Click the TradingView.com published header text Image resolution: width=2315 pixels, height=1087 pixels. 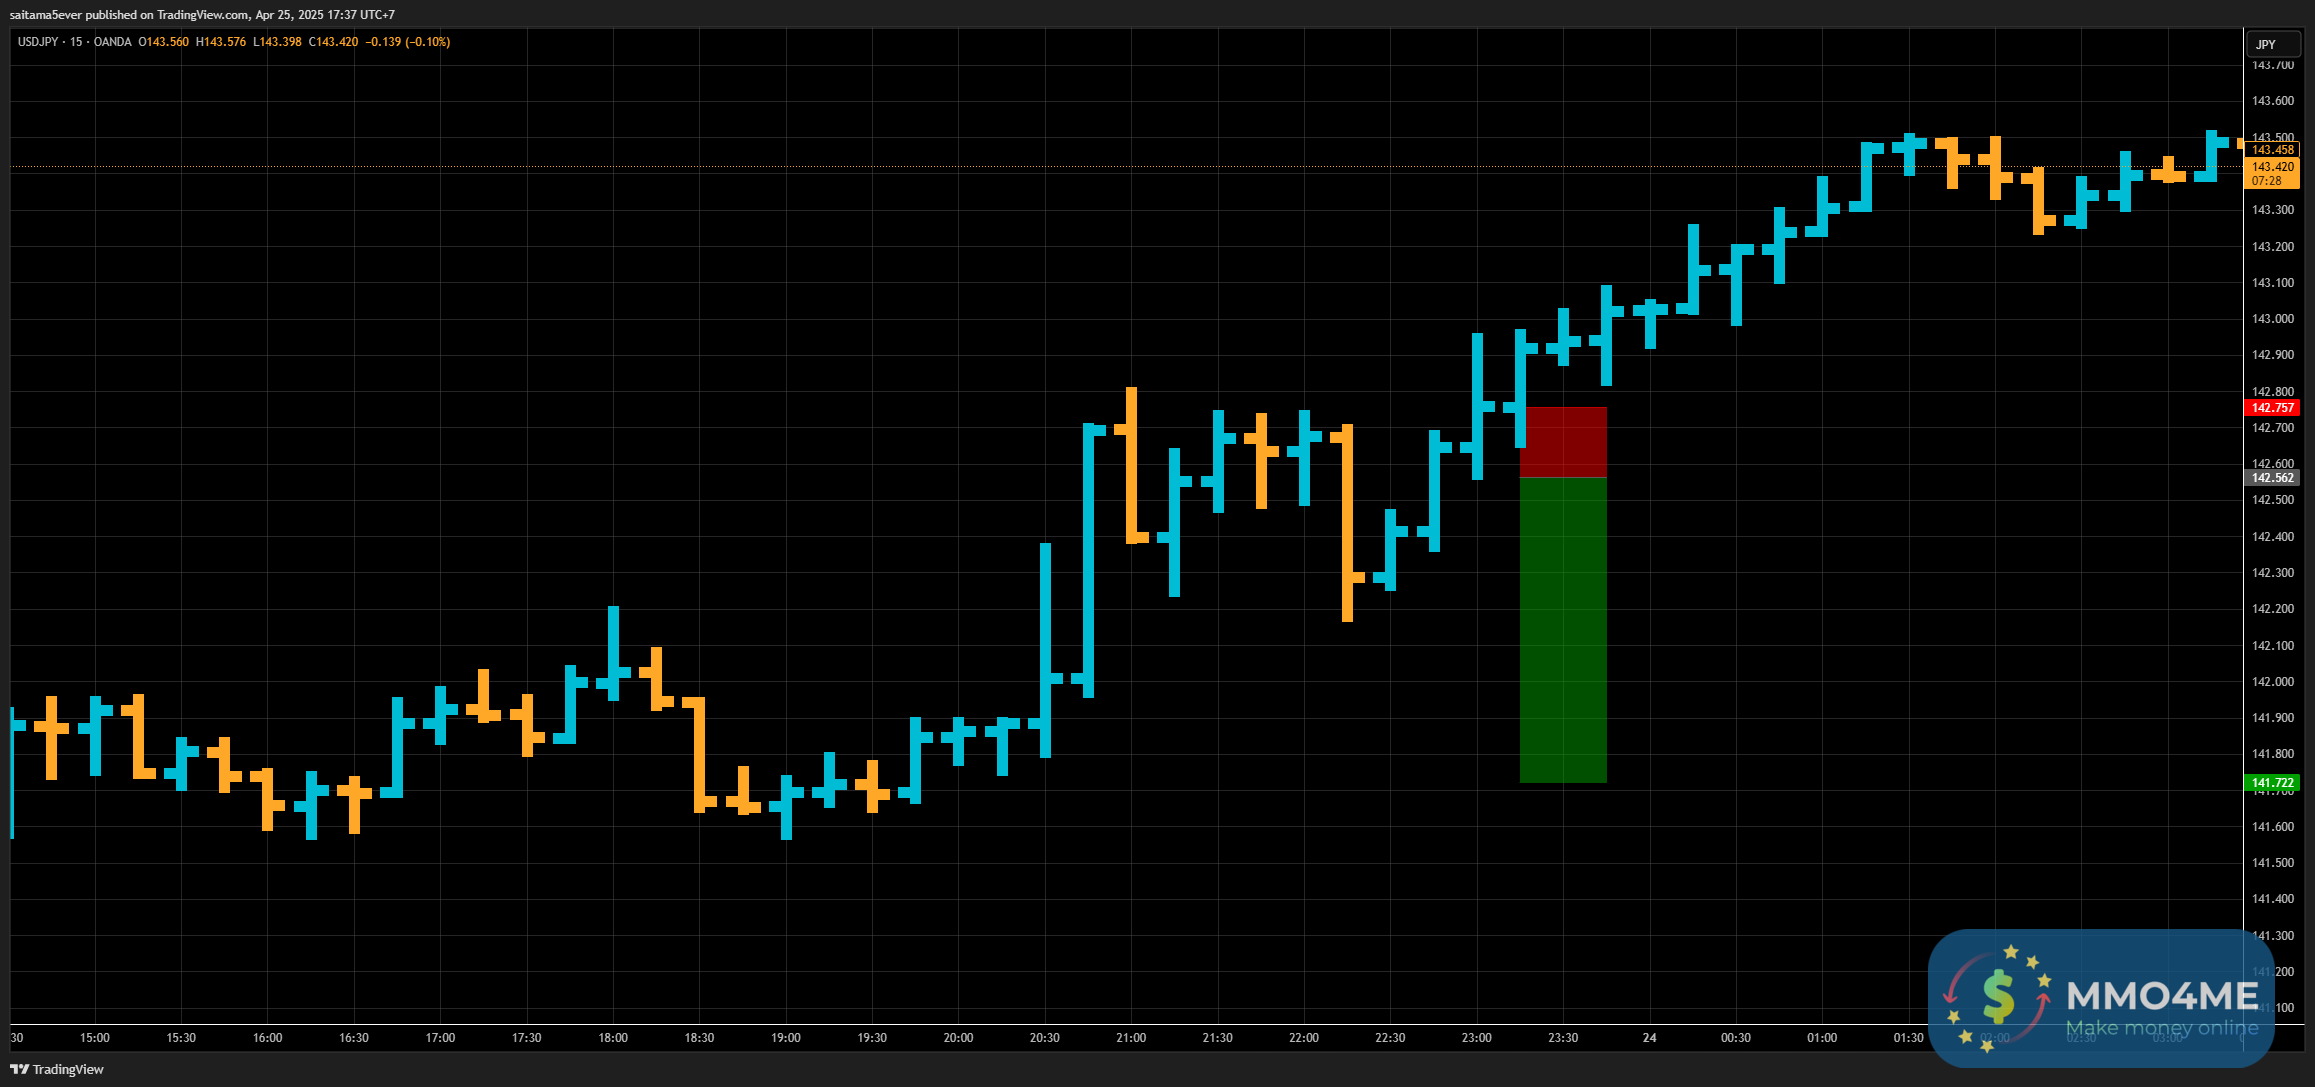click(203, 15)
